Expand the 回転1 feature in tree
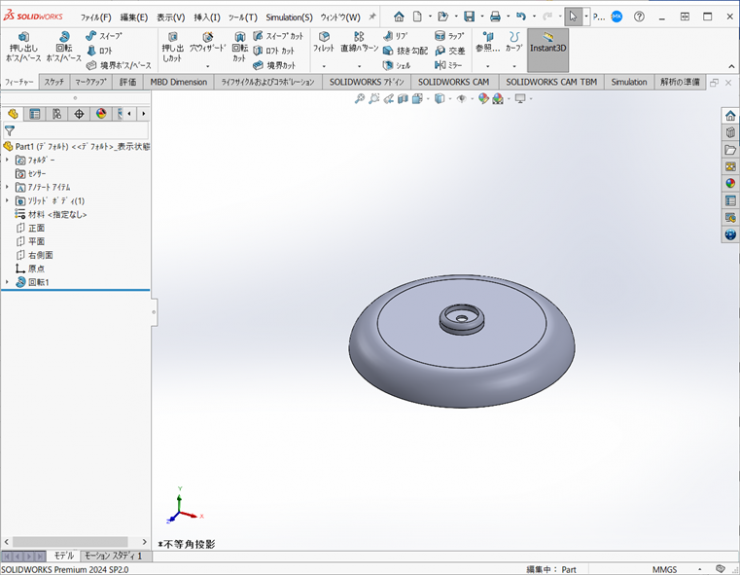Viewport: 740px width, 575px height. pos(7,283)
